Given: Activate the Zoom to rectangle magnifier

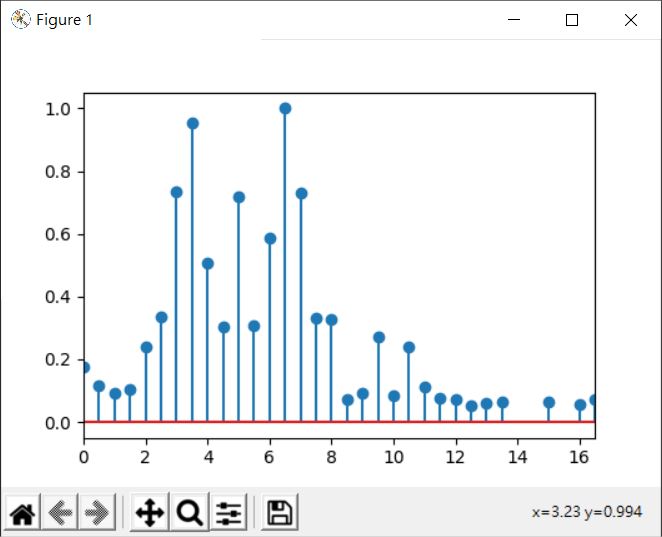Looking at the screenshot, I should tap(190, 513).
